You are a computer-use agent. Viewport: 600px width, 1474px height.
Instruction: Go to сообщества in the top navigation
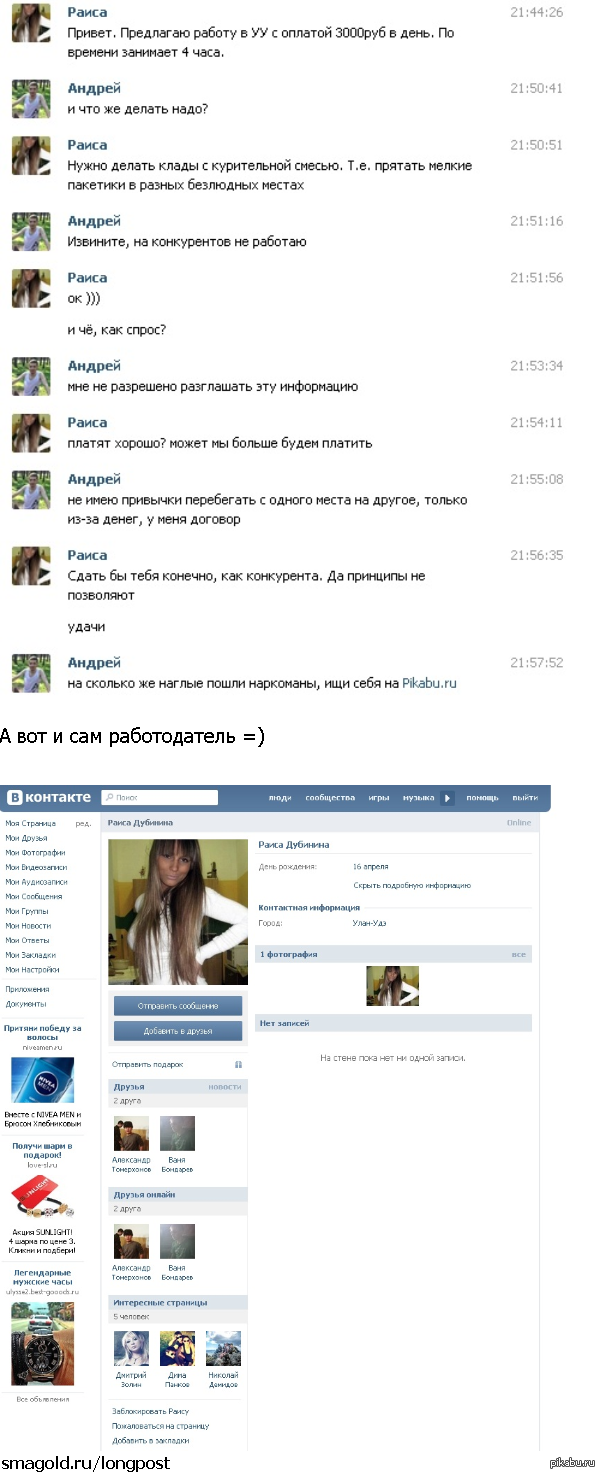coord(330,798)
